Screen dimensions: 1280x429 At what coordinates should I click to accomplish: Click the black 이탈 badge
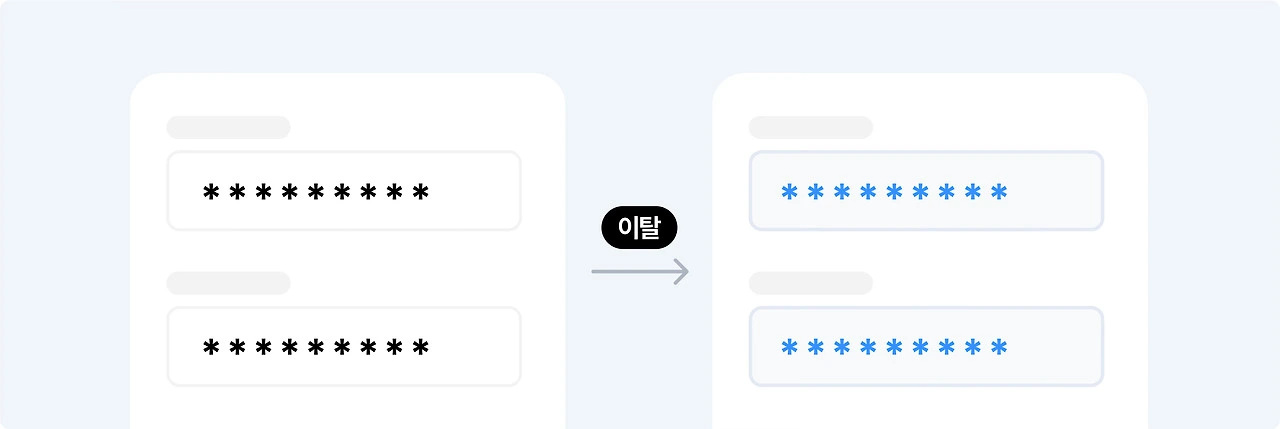click(639, 228)
